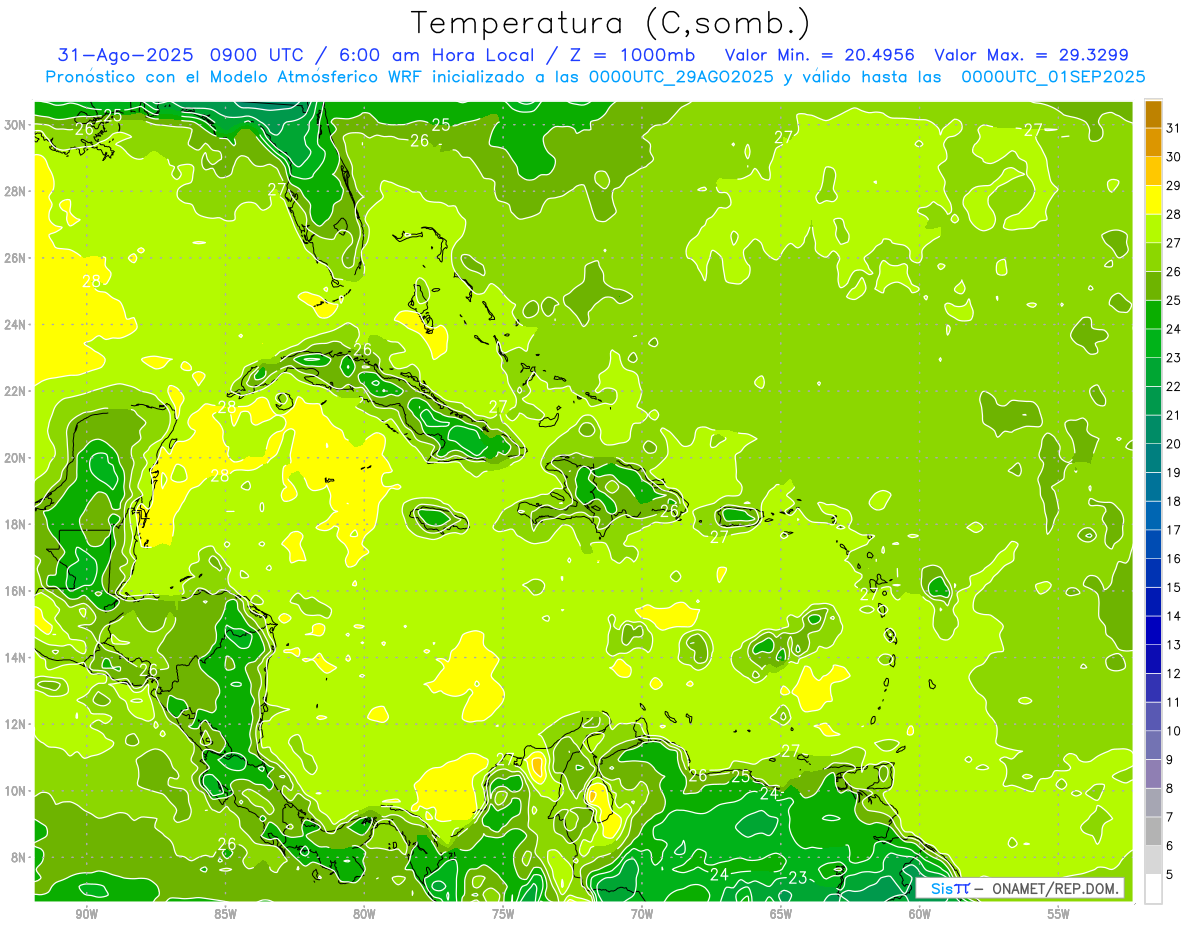Screen dimensions: 1200x927
Task: Click latitude axis label '26N'
Action: (15, 258)
